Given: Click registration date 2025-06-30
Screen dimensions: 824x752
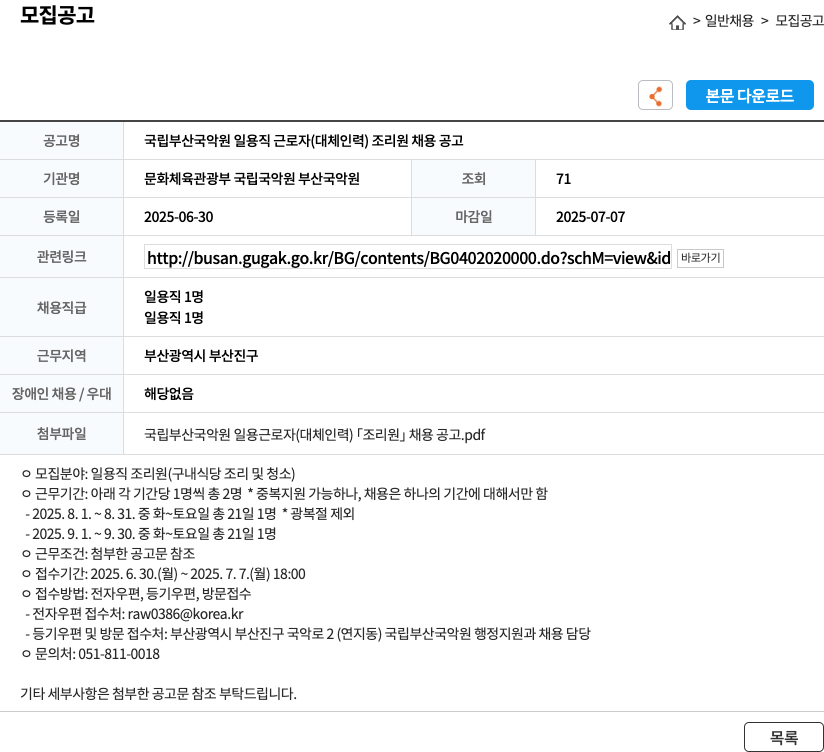Looking at the screenshot, I should click(x=179, y=217).
